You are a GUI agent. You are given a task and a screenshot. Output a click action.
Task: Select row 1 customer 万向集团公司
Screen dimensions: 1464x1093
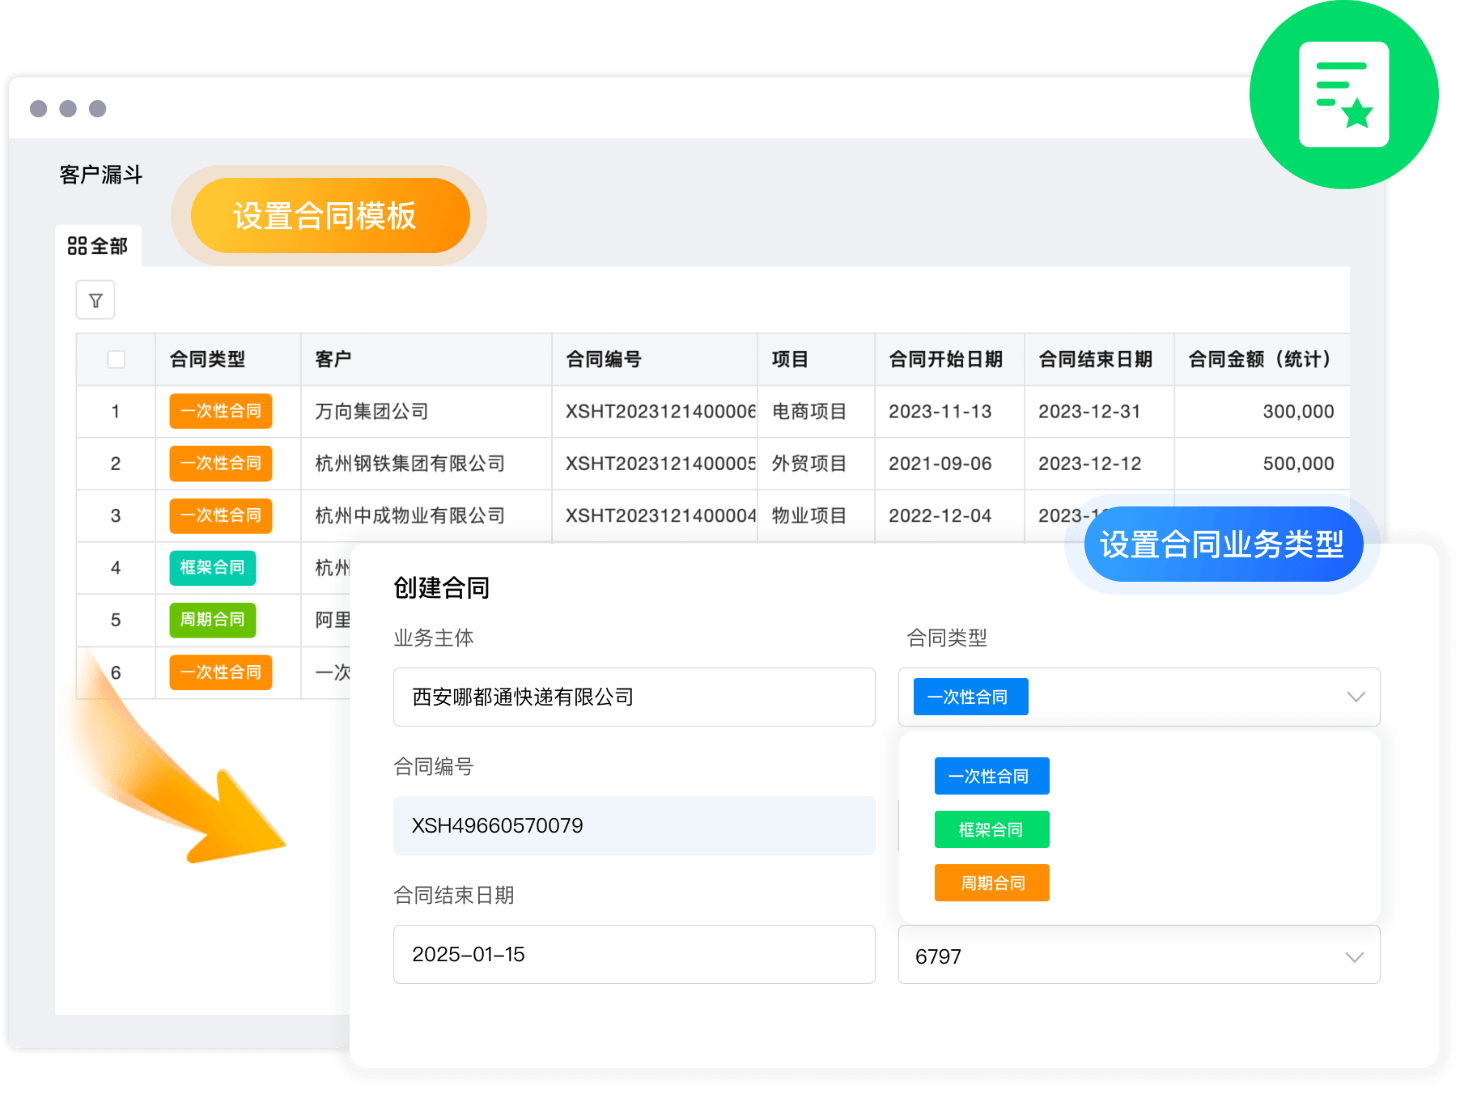point(372,411)
